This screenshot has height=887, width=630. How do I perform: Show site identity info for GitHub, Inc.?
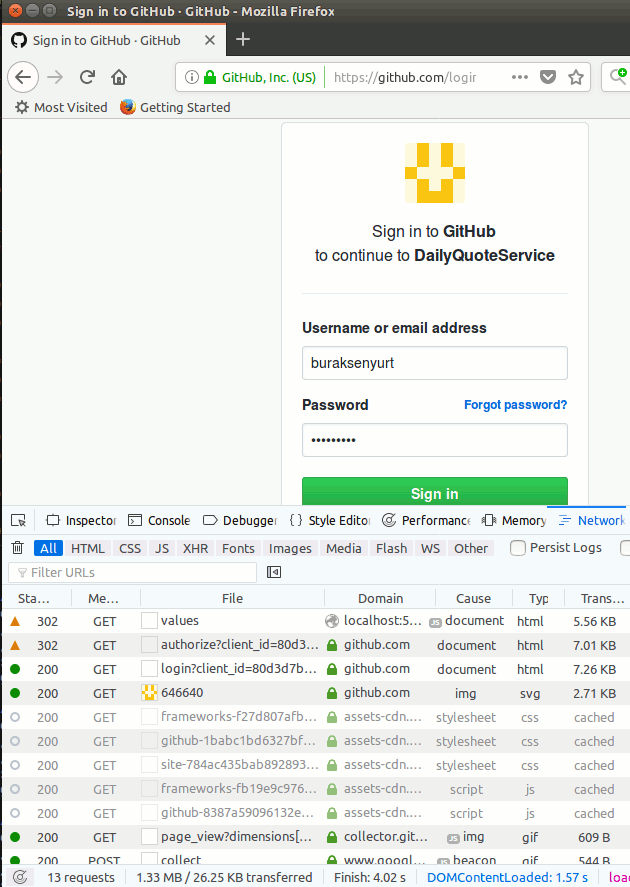259,77
